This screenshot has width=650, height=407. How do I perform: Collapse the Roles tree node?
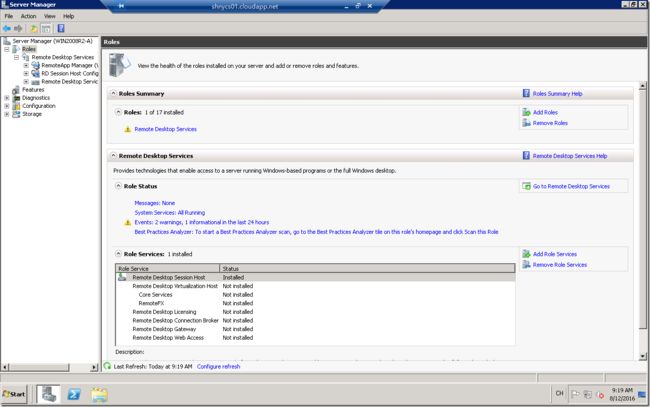(7, 49)
